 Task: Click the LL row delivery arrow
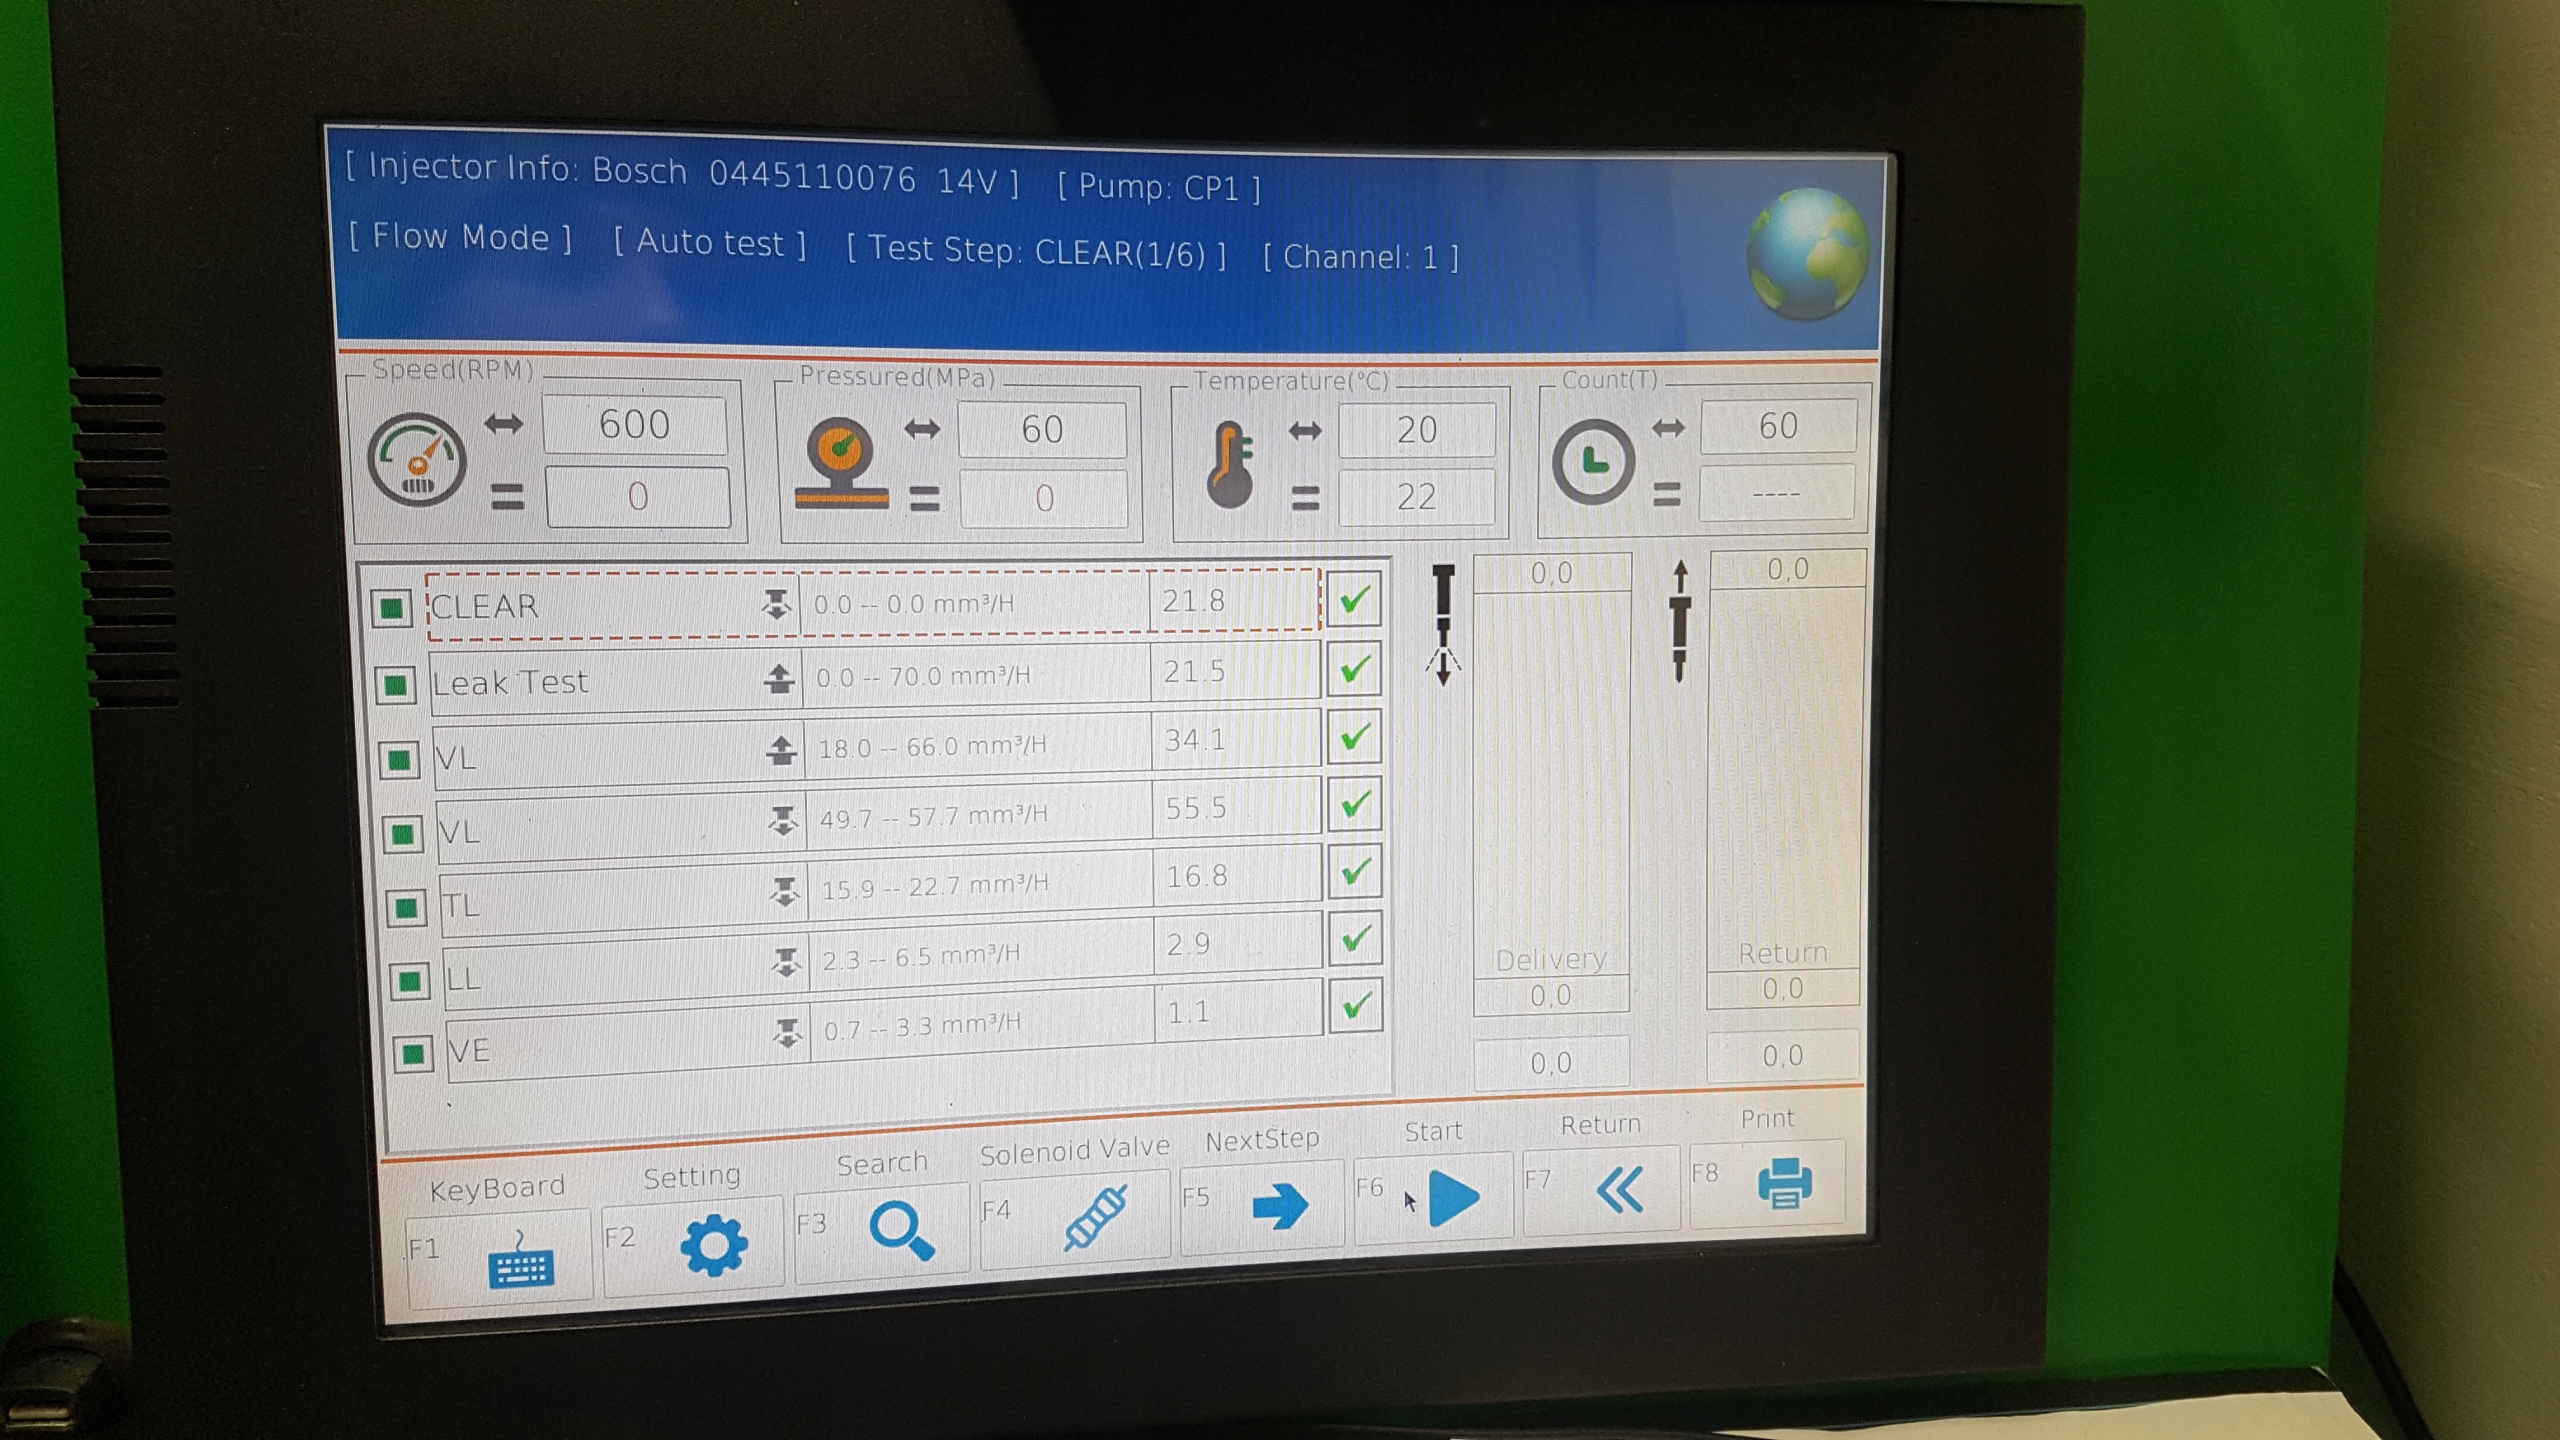coord(787,962)
